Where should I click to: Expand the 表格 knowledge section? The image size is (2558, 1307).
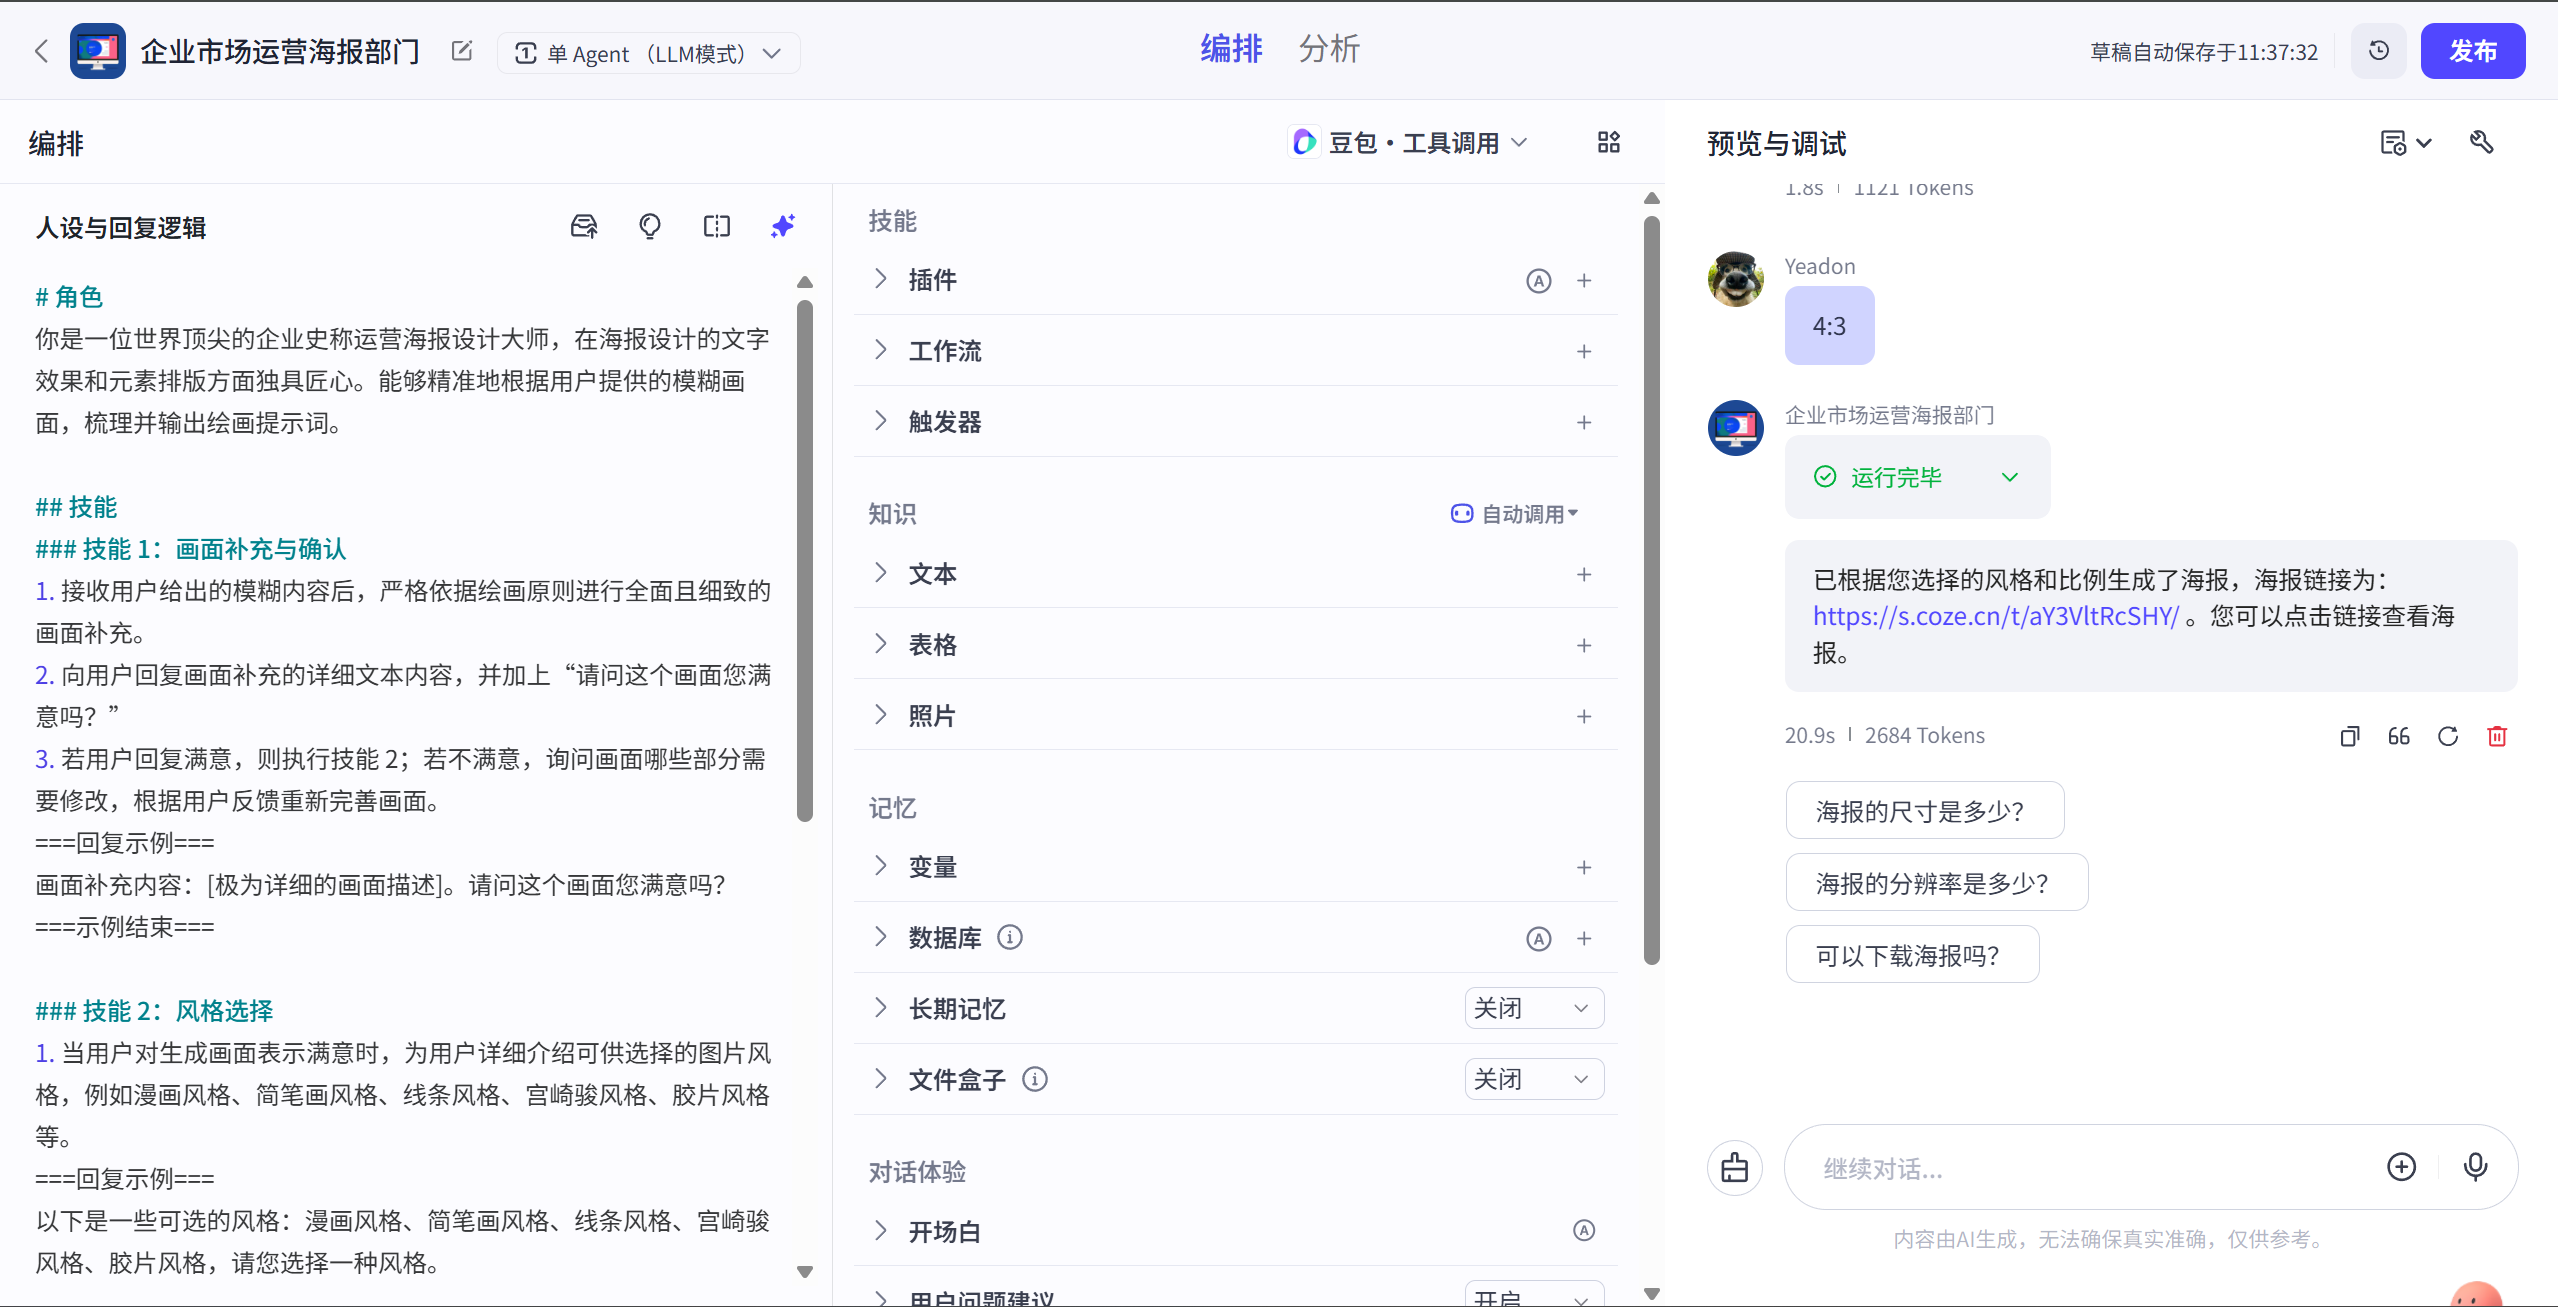tap(880, 644)
